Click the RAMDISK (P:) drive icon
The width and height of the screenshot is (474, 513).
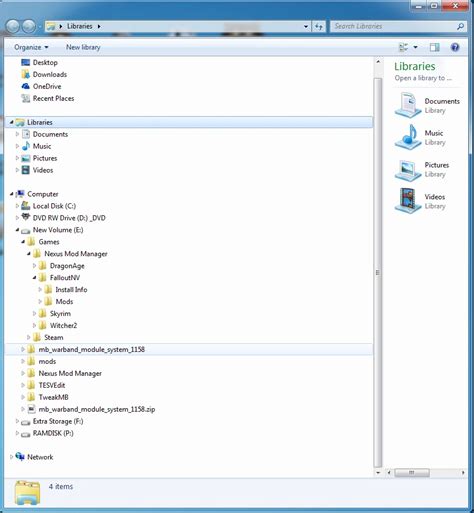coord(26,434)
